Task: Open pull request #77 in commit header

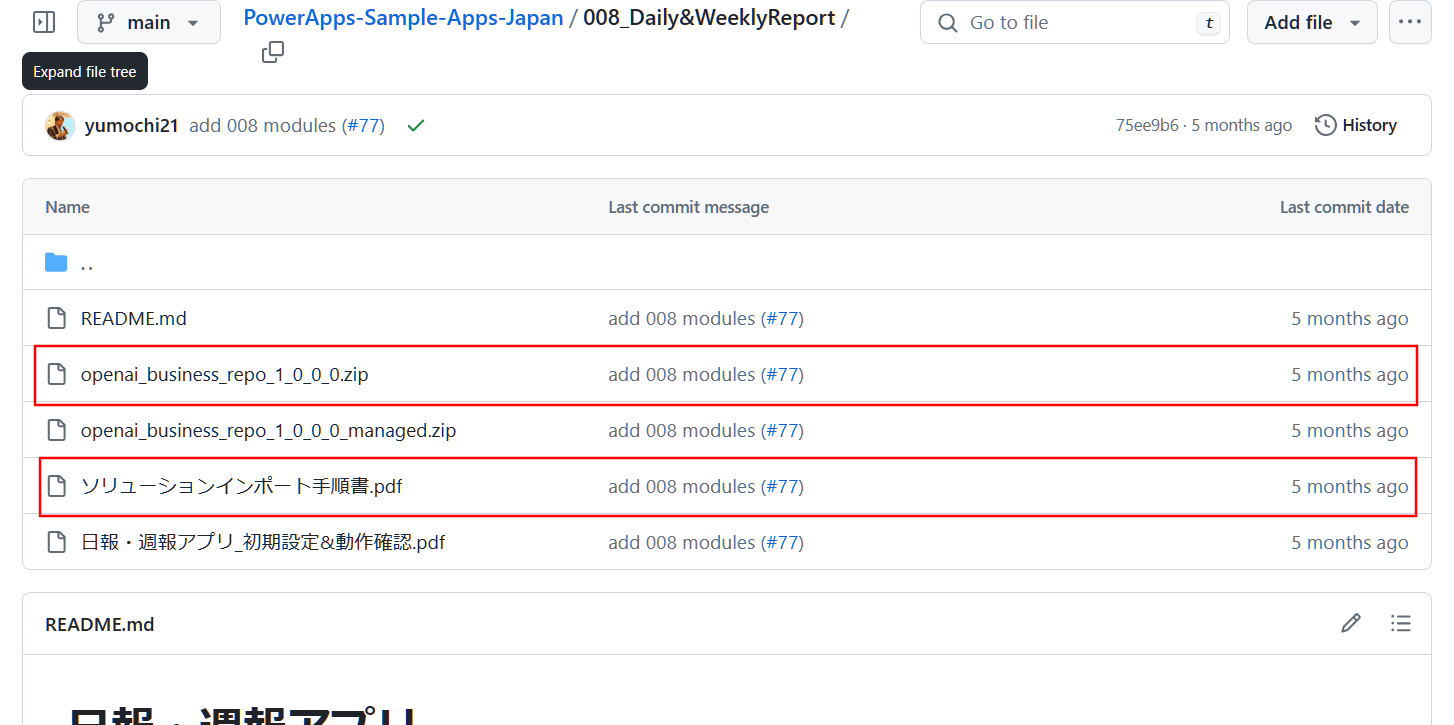Action: (362, 126)
